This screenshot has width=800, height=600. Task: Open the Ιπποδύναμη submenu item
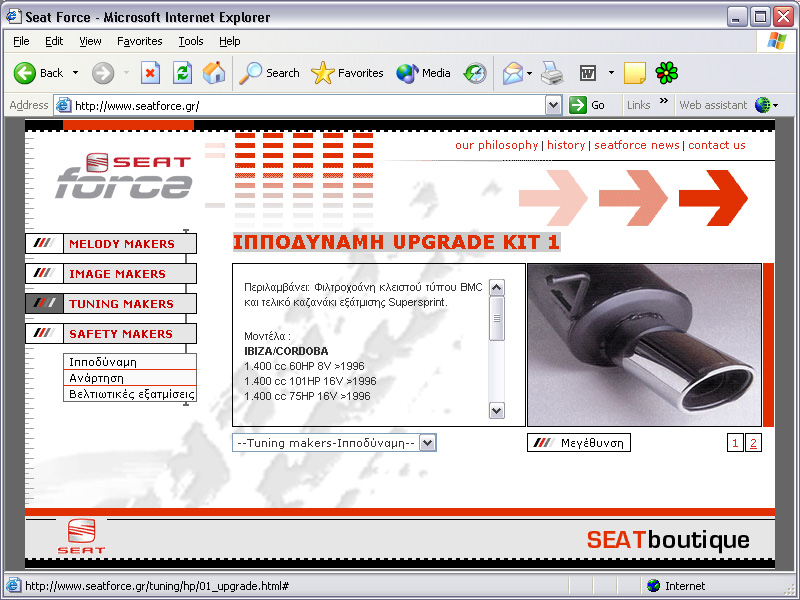(130, 362)
